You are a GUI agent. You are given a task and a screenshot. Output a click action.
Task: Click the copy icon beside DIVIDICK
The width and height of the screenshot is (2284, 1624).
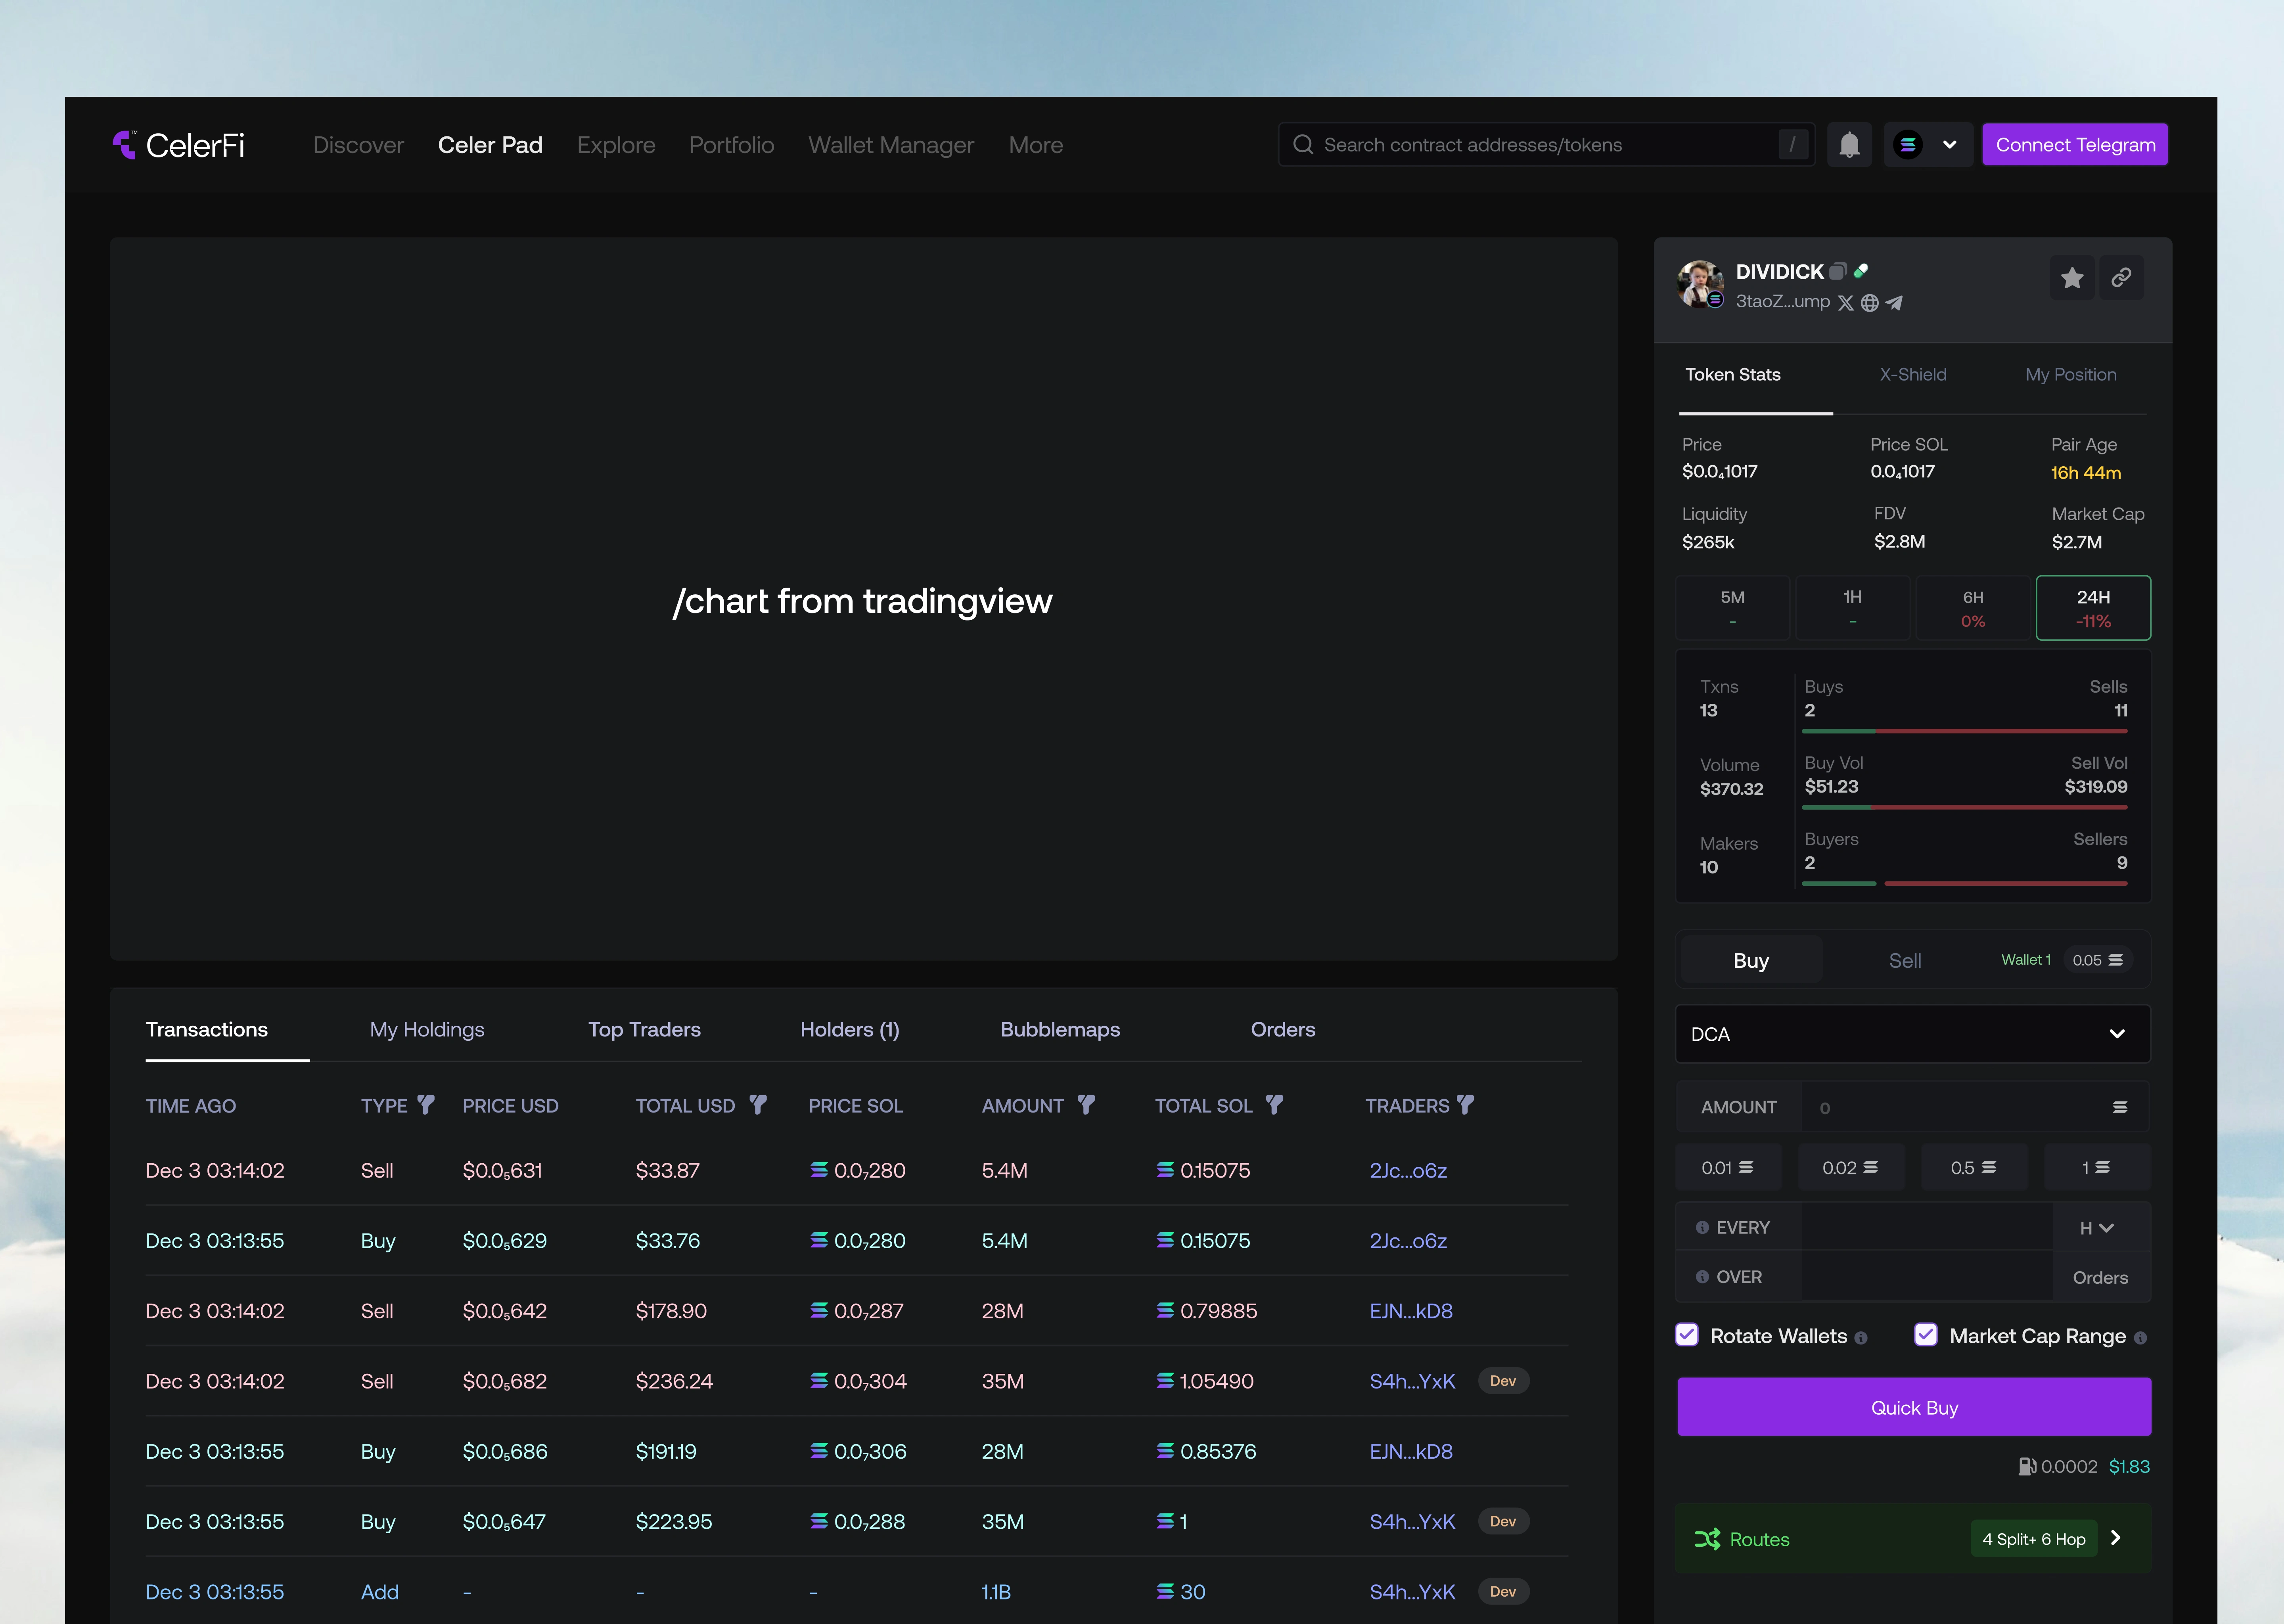pos(1838,271)
